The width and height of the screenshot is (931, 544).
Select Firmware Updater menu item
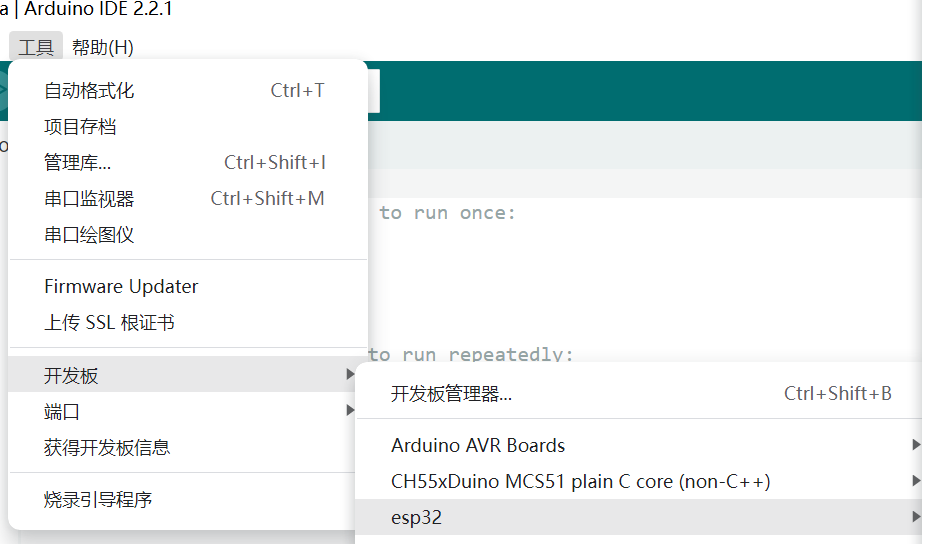click(188, 286)
